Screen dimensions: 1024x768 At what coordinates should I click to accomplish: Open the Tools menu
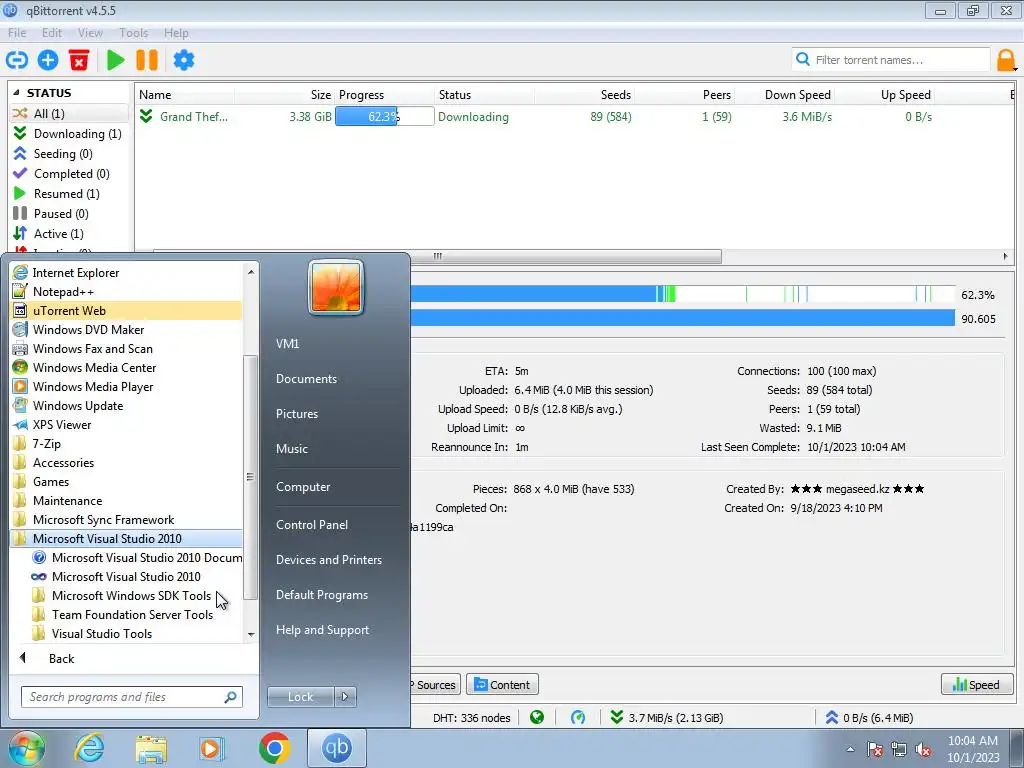click(x=133, y=33)
